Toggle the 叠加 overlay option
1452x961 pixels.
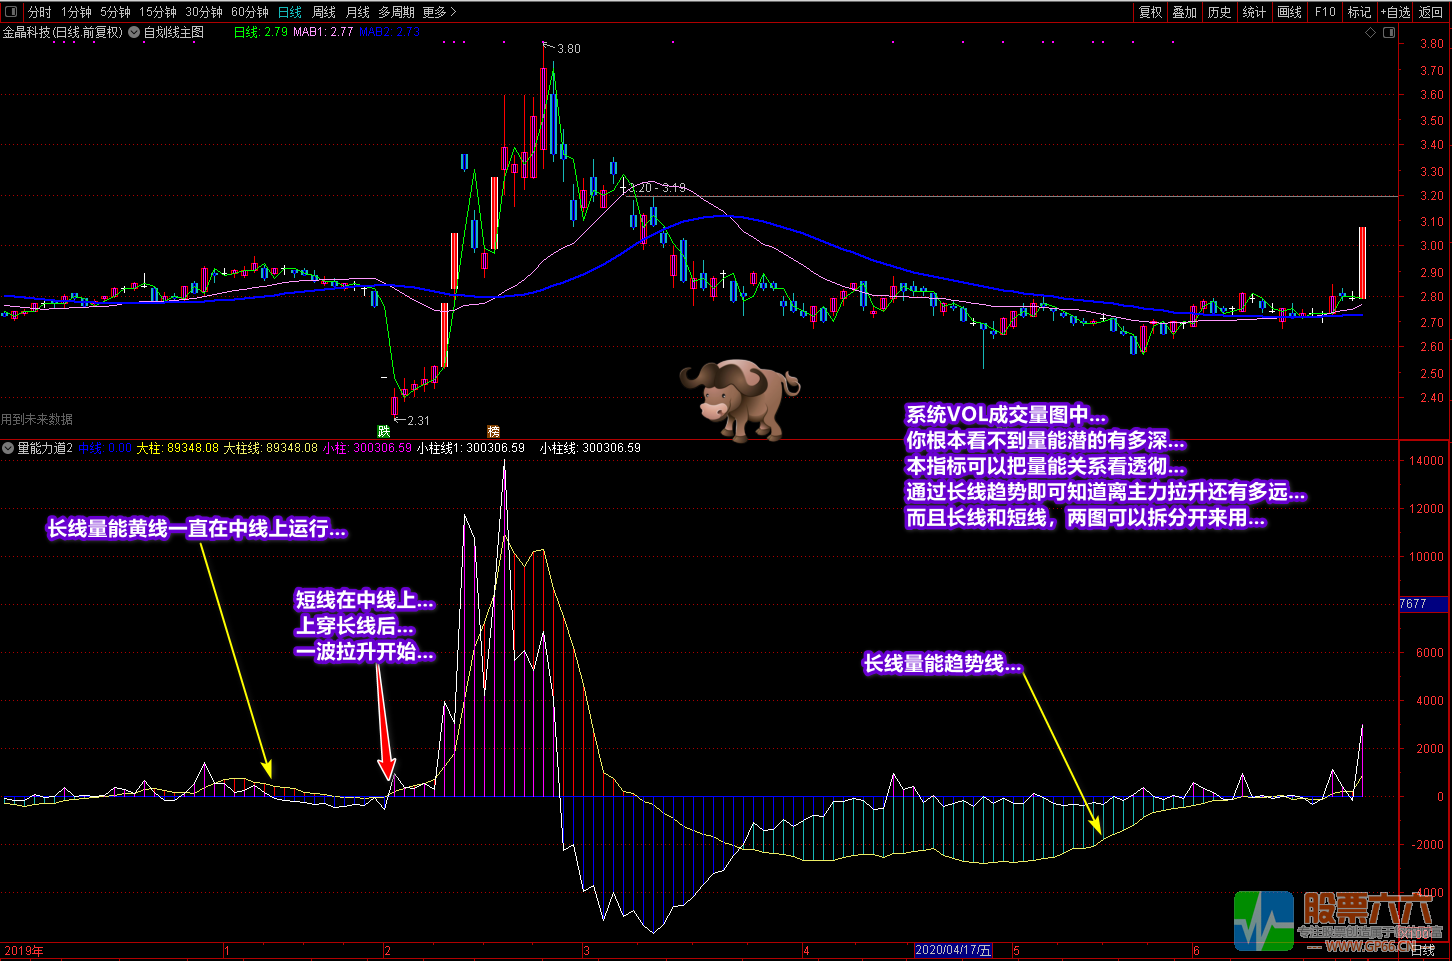[x=1184, y=12]
